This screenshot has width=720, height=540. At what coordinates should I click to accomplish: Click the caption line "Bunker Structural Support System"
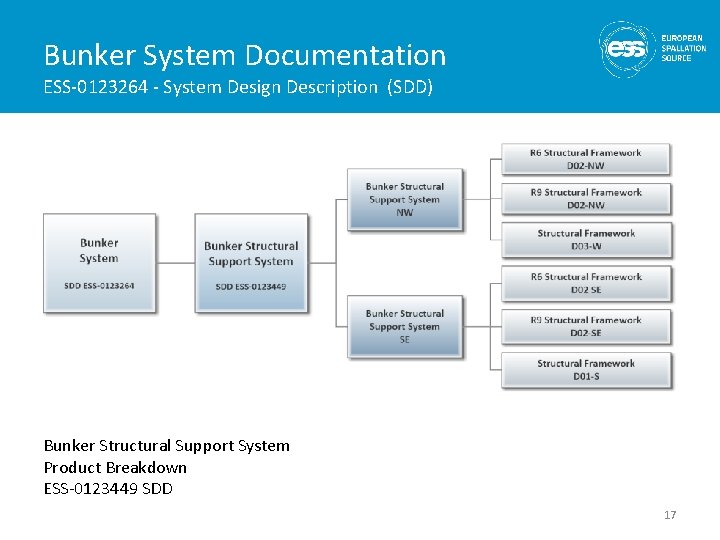pos(167,445)
